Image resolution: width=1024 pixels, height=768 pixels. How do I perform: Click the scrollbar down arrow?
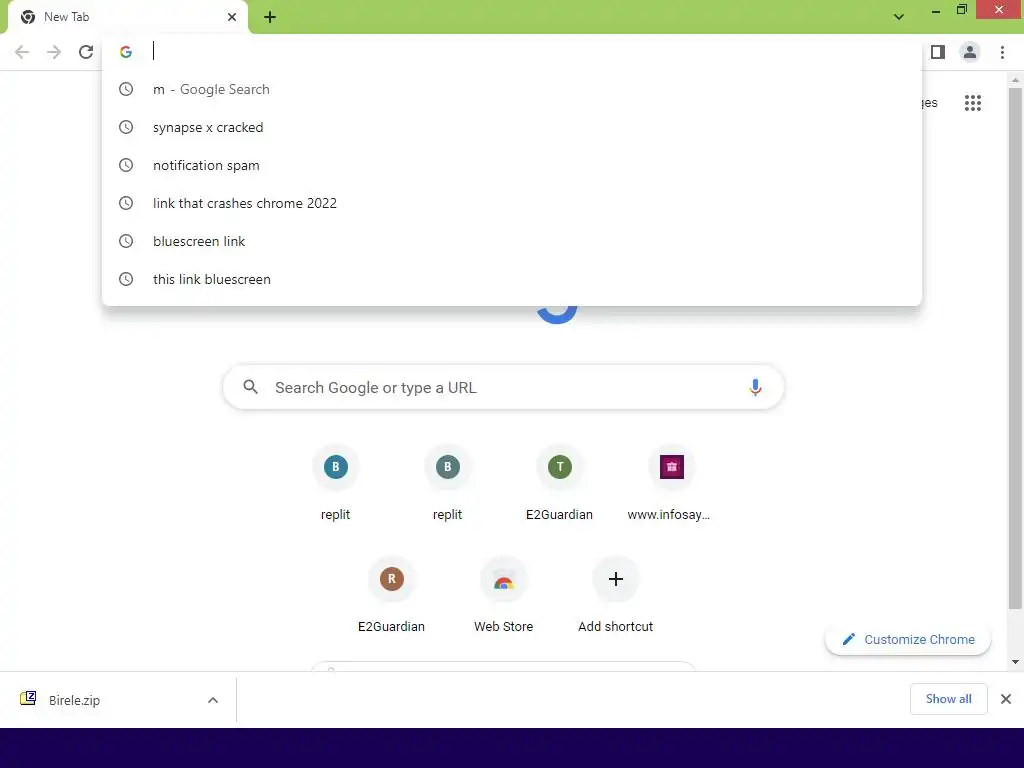click(1015, 662)
